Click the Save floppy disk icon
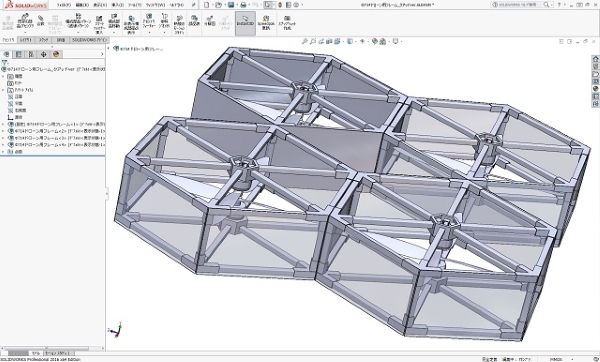600x362 pixels. point(231,5)
